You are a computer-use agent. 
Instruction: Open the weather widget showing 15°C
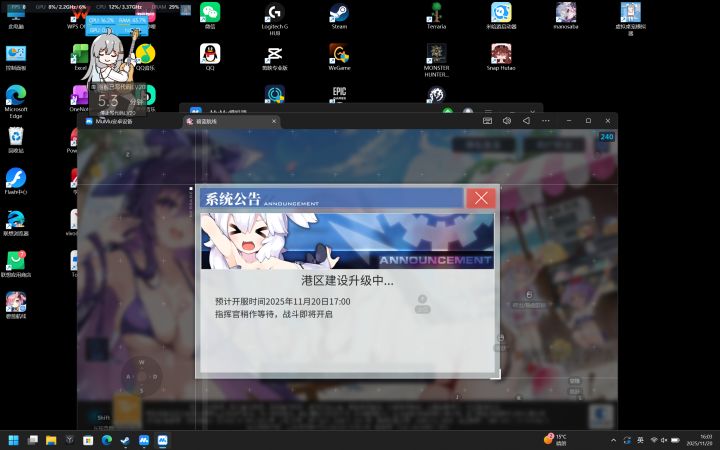pyautogui.click(x=556, y=440)
